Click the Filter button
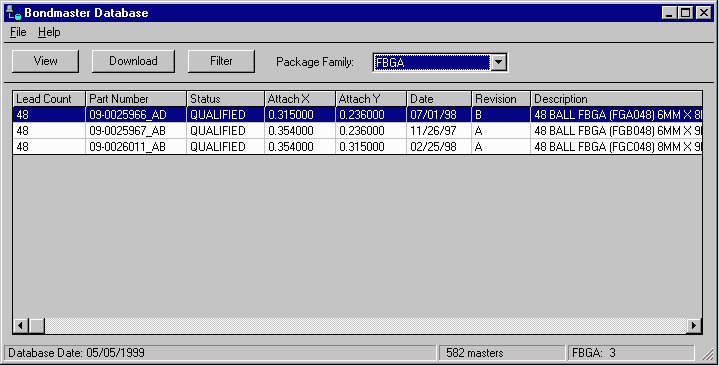This screenshot has height=366, width=719. [x=221, y=61]
